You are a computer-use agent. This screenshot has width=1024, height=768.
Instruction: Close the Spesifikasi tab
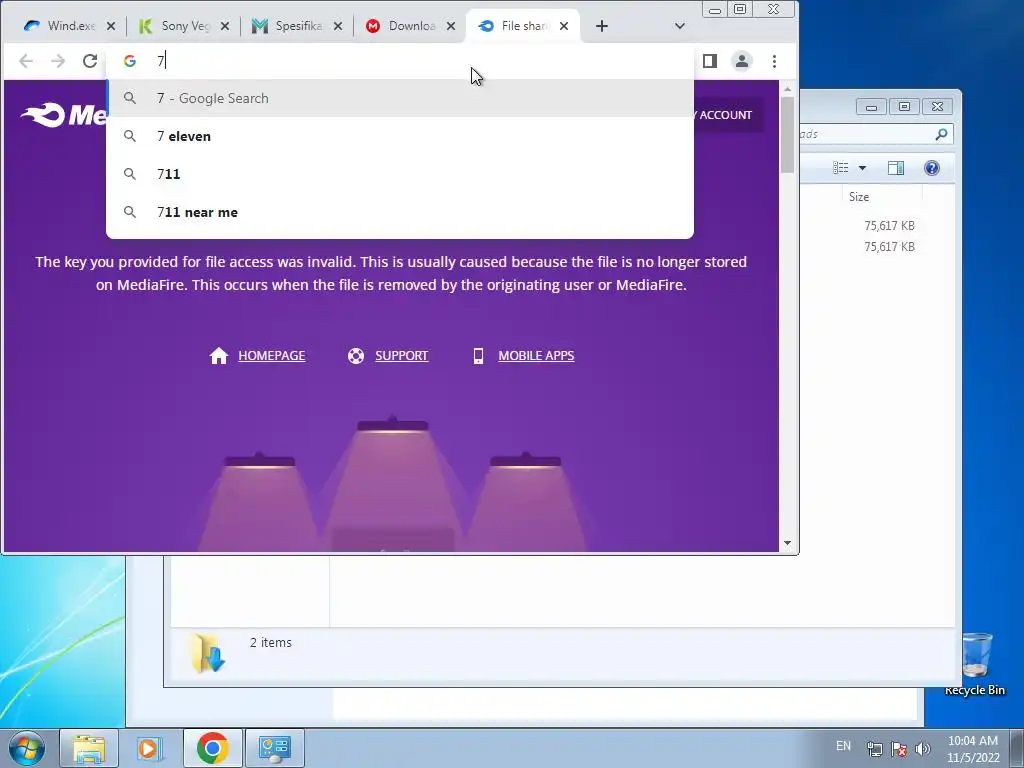pos(338,26)
